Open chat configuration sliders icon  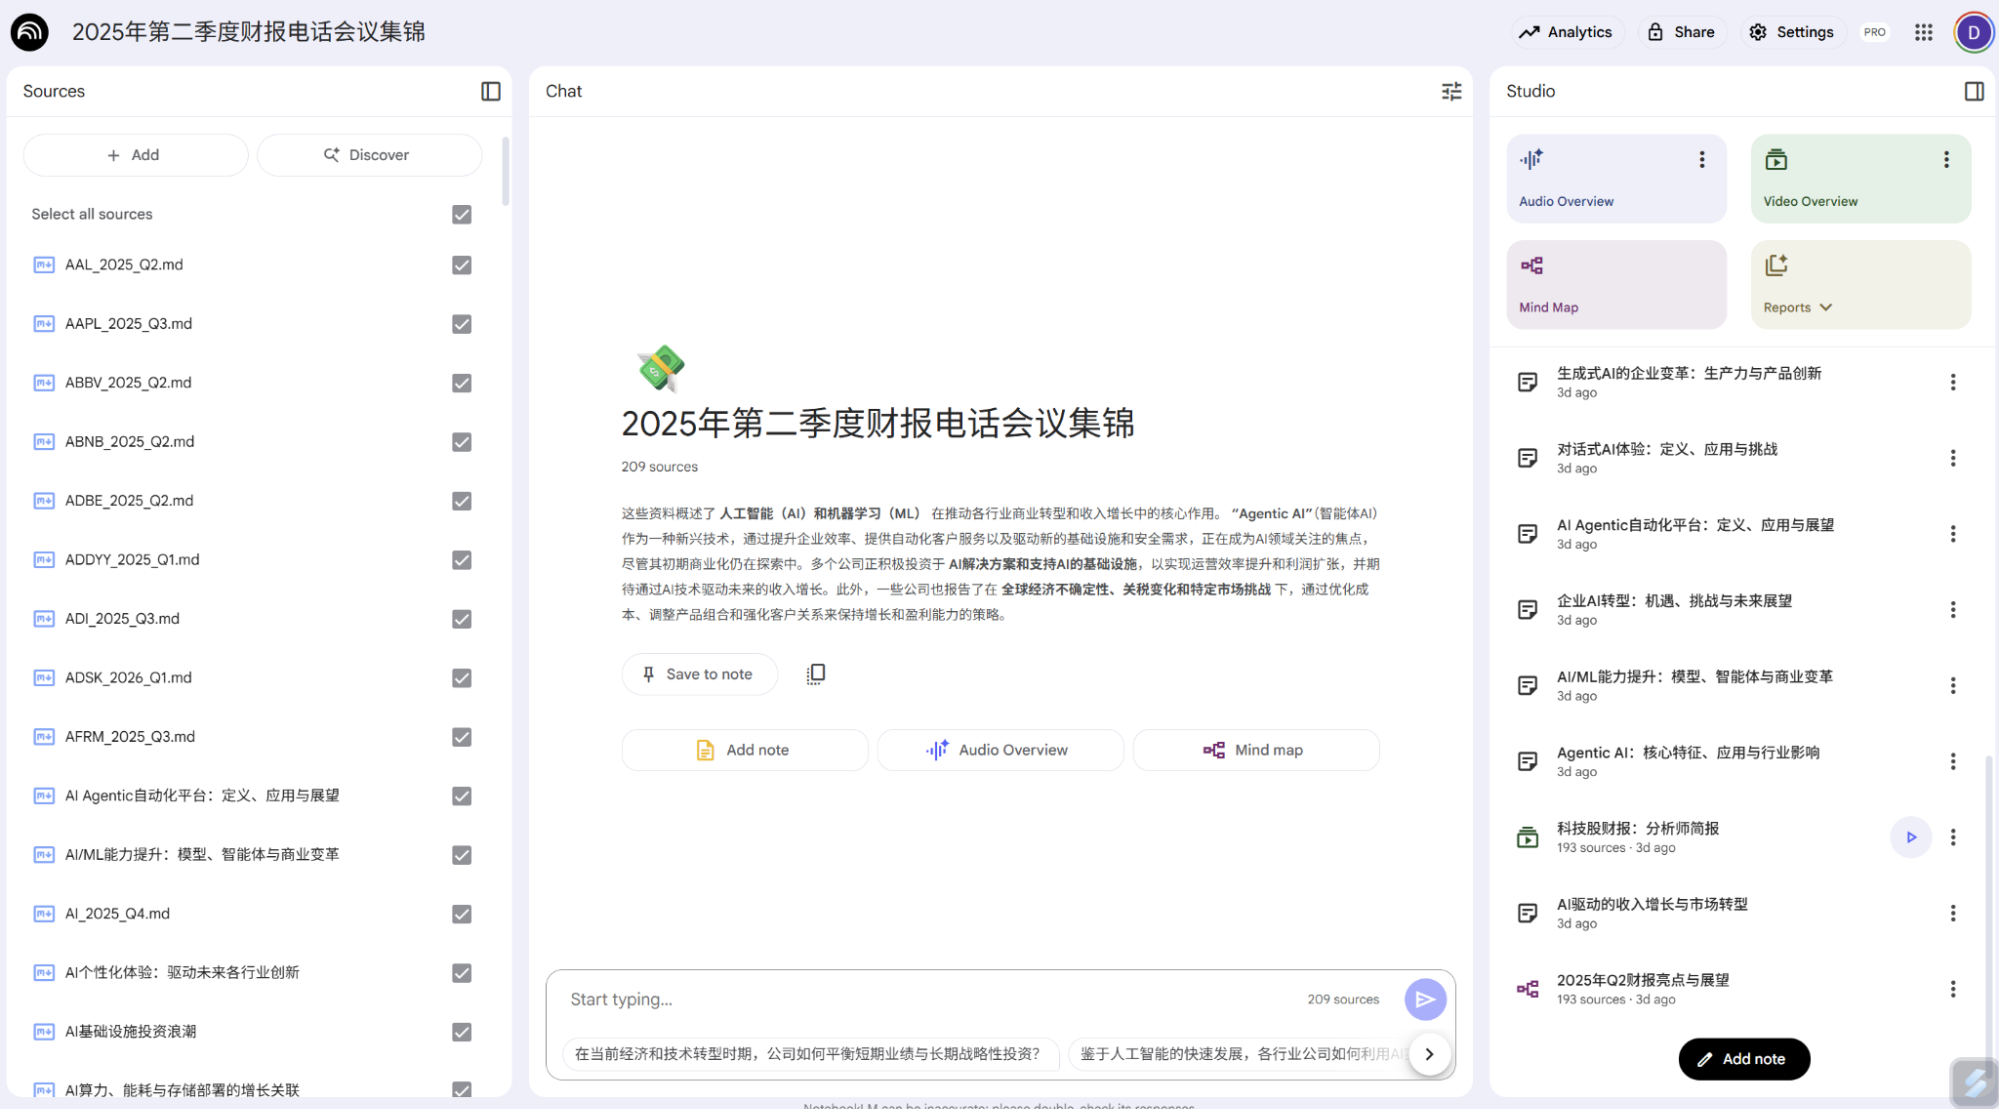(1451, 91)
